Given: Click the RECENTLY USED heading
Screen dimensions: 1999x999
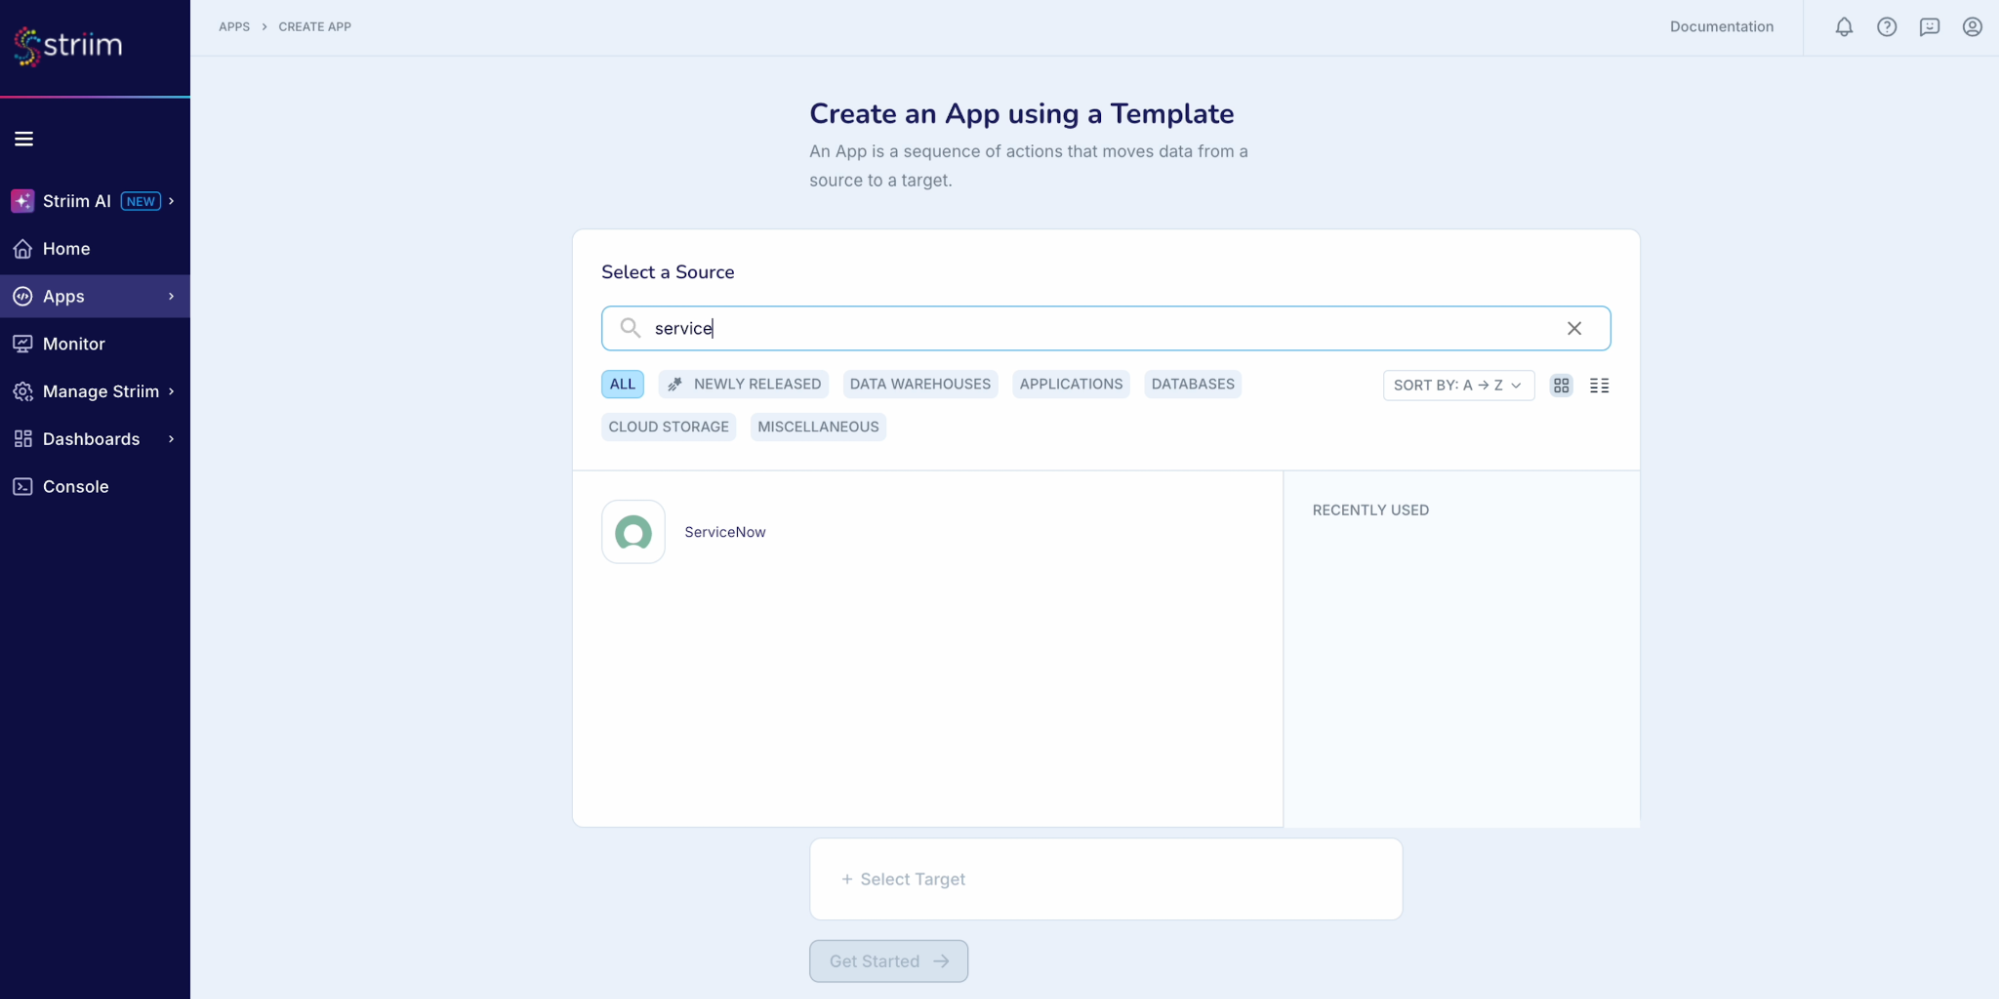Looking at the screenshot, I should click(1370, 510).
